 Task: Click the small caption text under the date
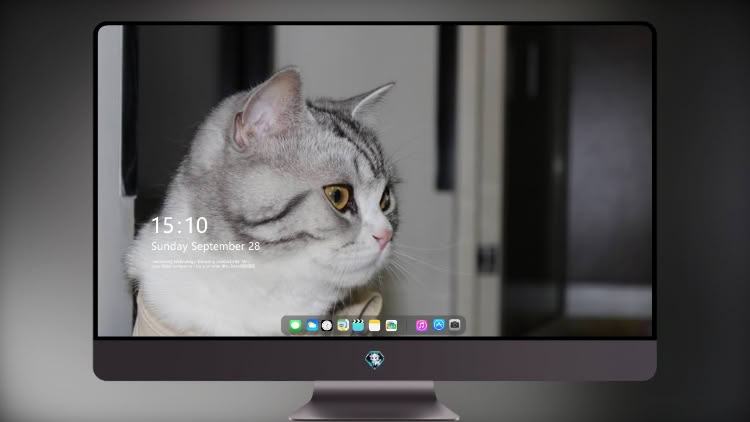pos(203,264)
